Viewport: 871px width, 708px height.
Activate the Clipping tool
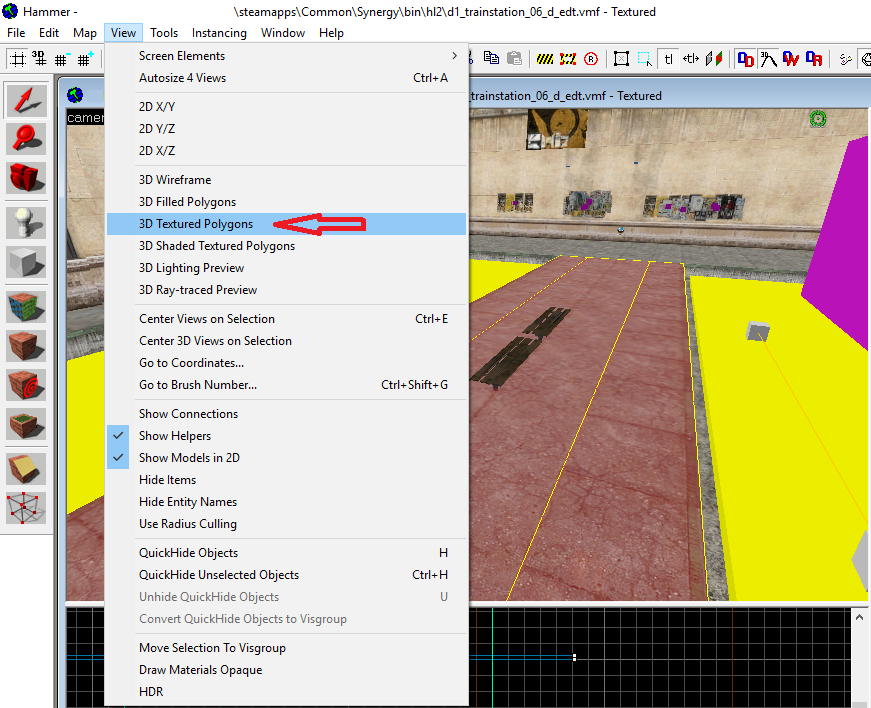coord(26,469)
